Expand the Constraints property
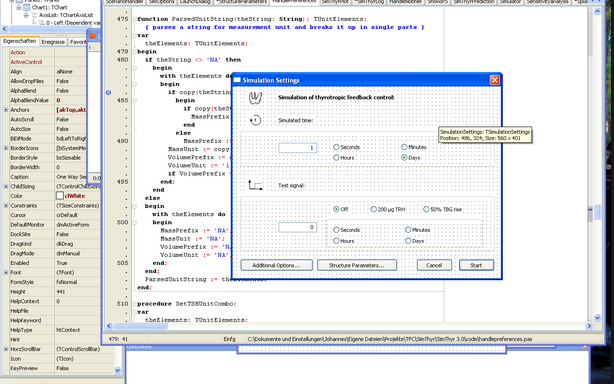Image resolution: width=614 pixels, height=384 pixels. [x=6, y=206]
